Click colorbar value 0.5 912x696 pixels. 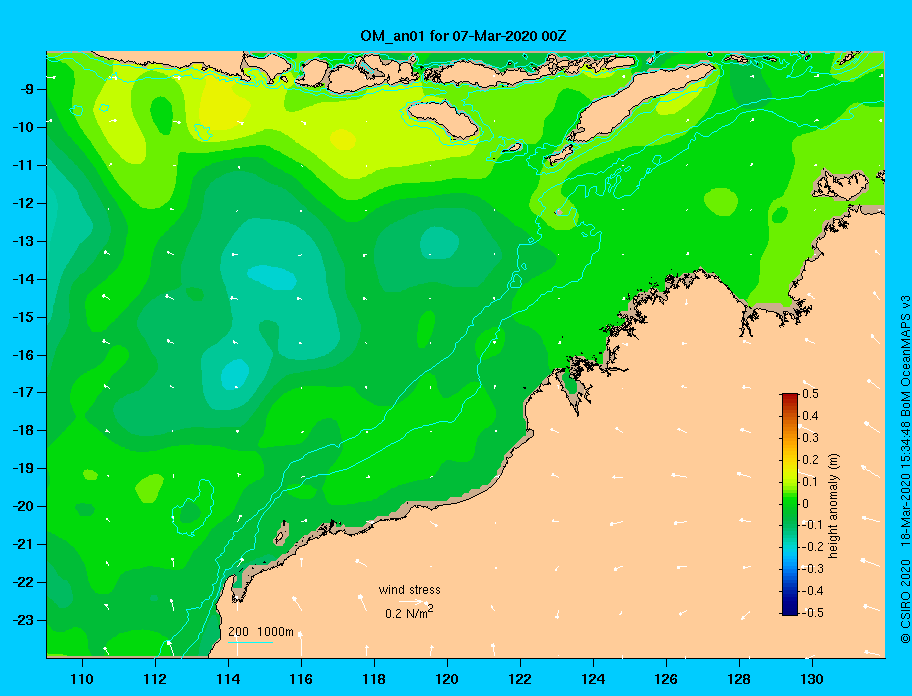810,394
